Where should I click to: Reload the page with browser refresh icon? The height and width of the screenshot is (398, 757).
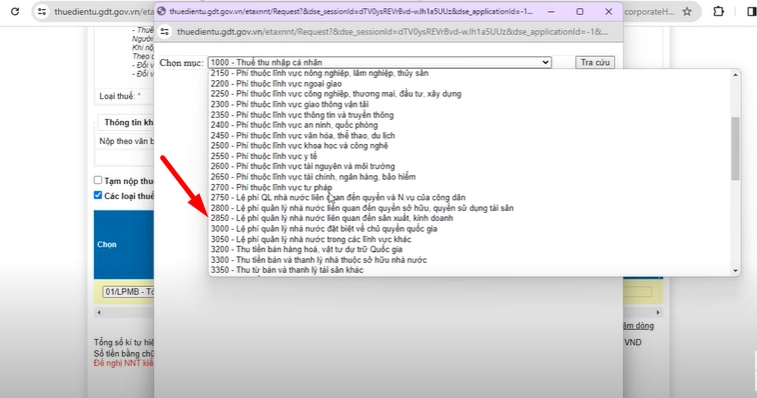(x=15, y=11)
